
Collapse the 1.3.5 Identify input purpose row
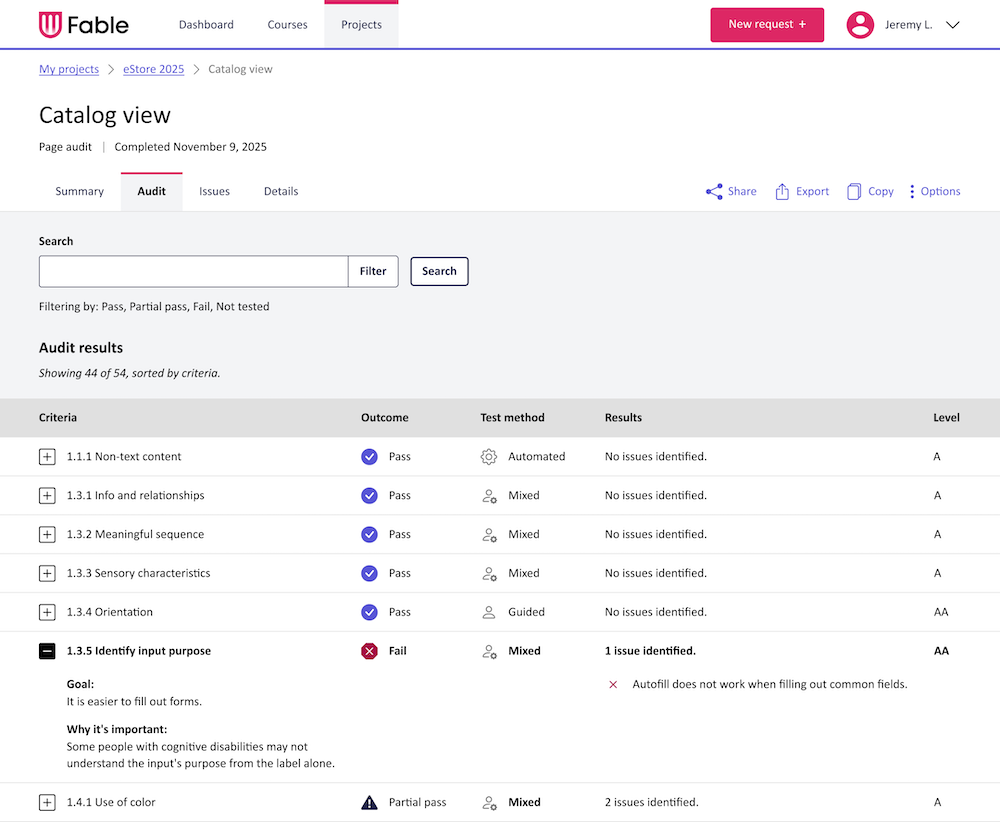(x=47, y=650)
